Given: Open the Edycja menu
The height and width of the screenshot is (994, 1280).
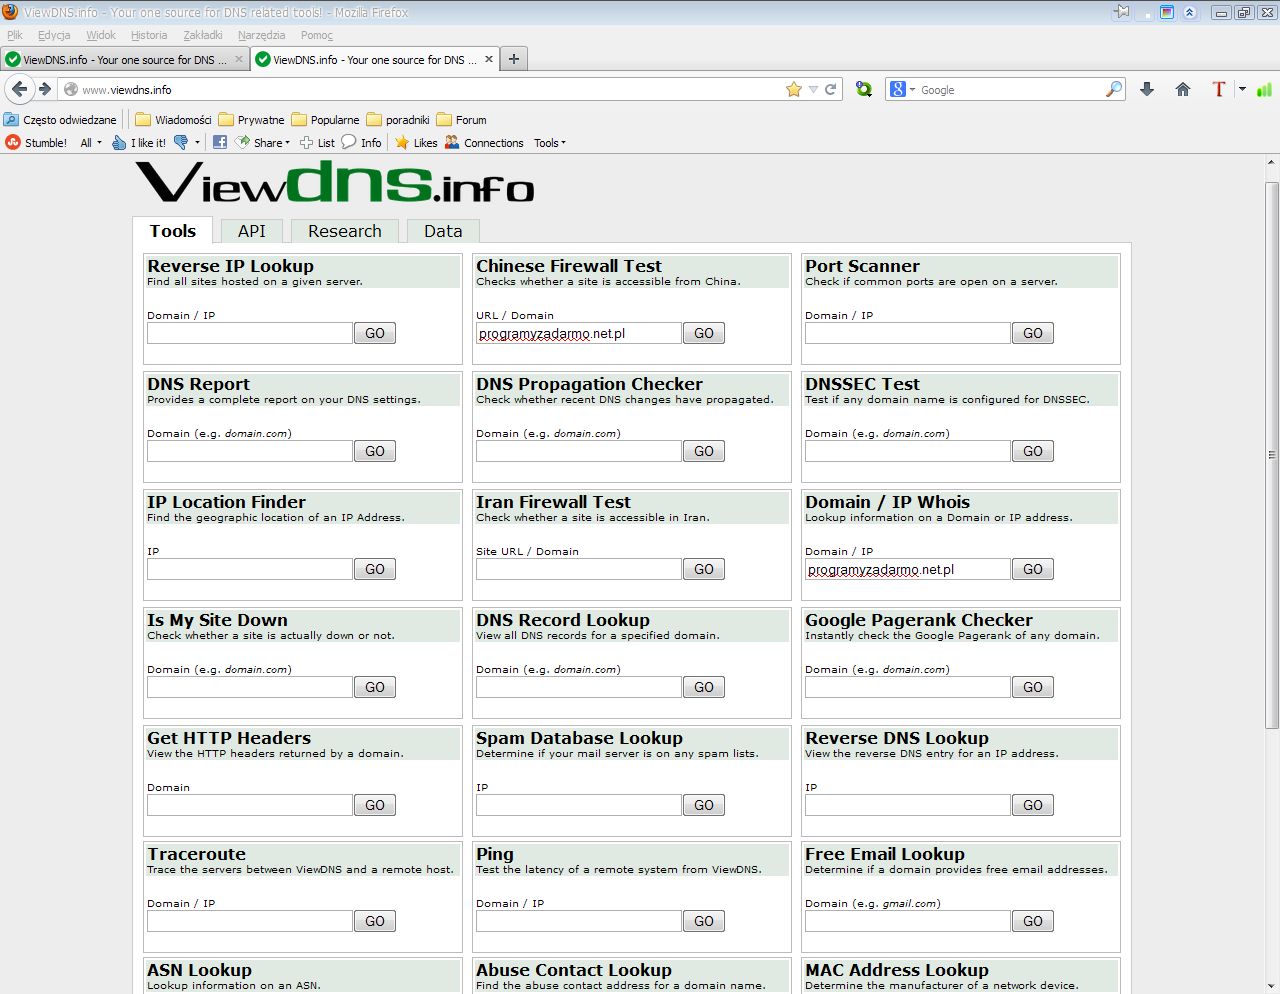Looking at the screenshot, I should (54, 35).
